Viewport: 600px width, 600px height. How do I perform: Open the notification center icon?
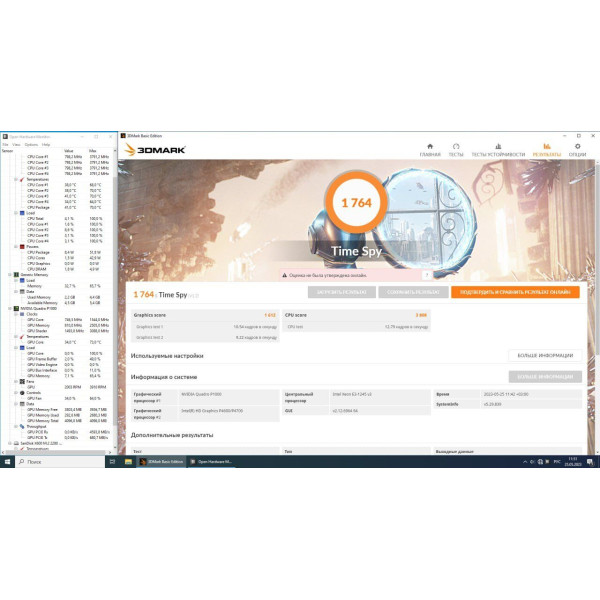point(590,462)
